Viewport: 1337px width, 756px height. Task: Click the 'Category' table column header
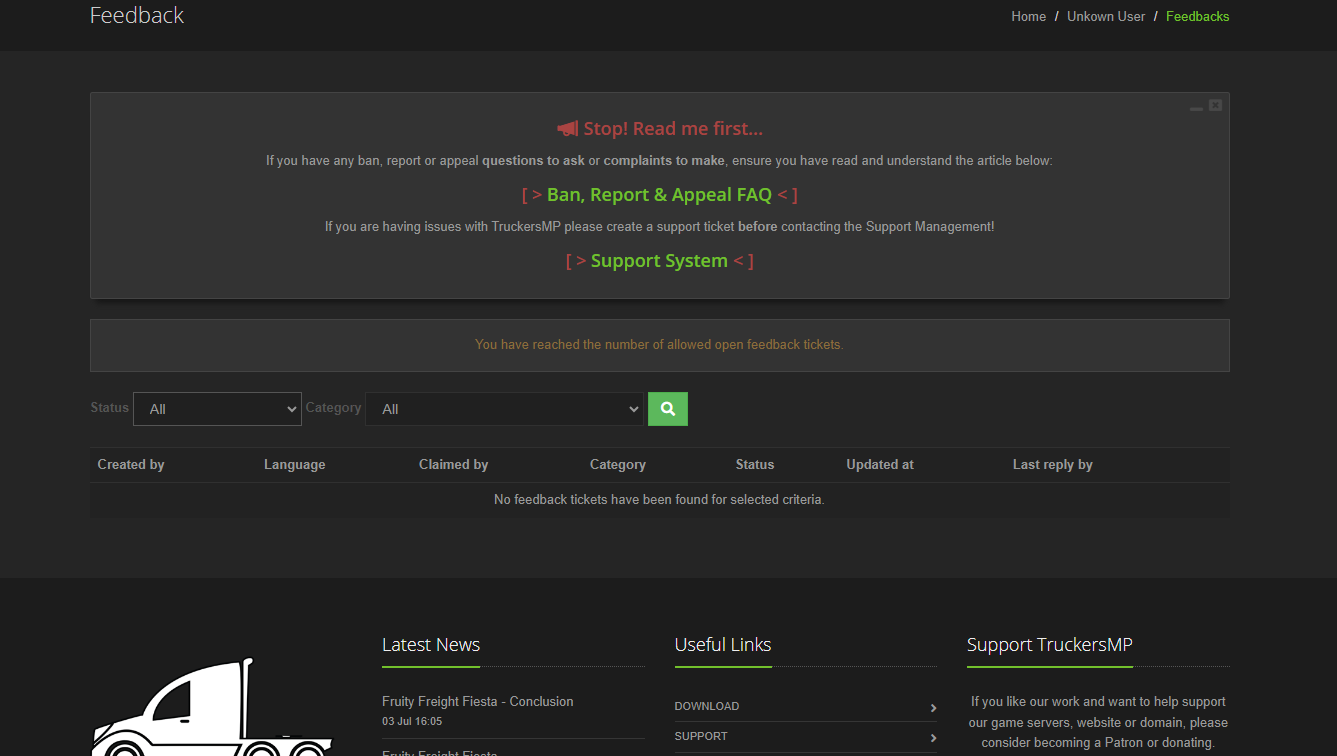(x=618, y=465)
